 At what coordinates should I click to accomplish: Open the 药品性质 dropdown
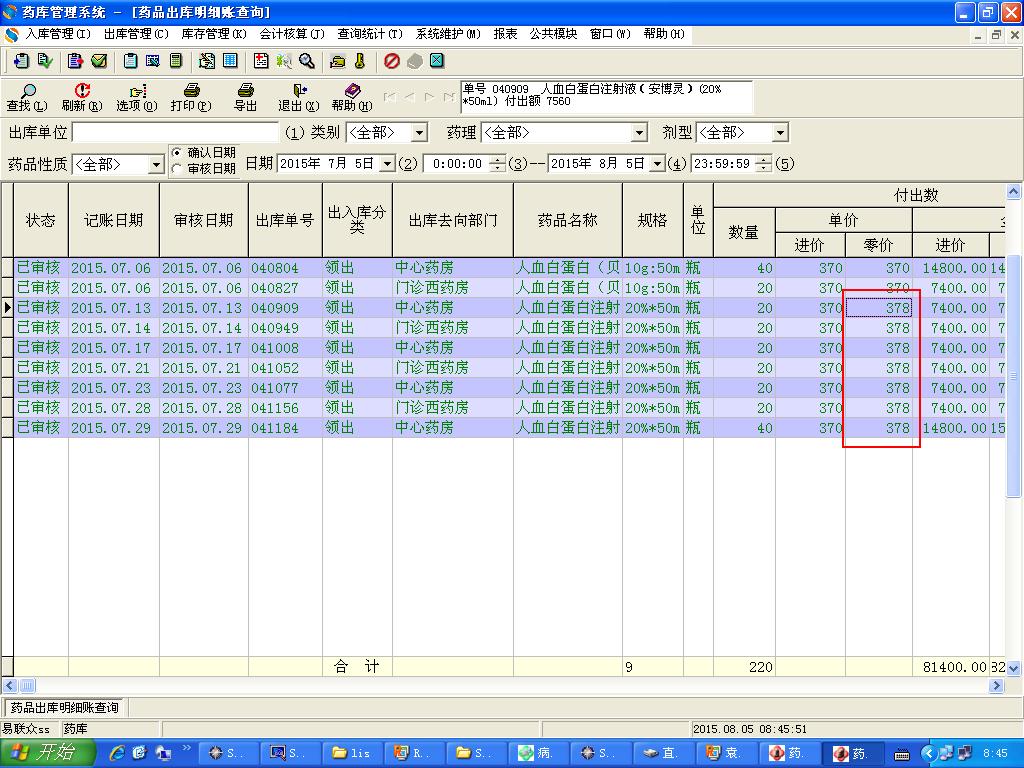(156, 165)
